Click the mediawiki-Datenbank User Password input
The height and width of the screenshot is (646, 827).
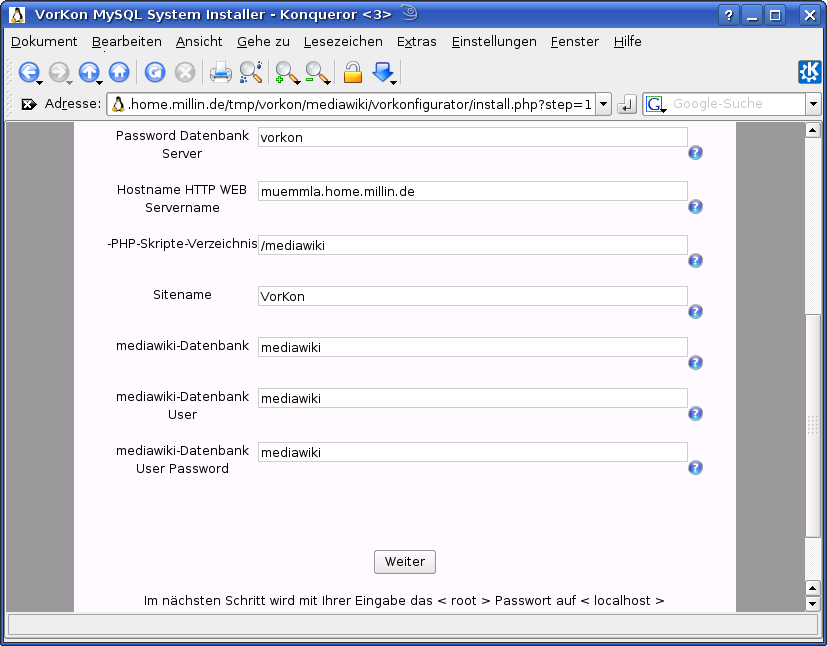[473, 452]
